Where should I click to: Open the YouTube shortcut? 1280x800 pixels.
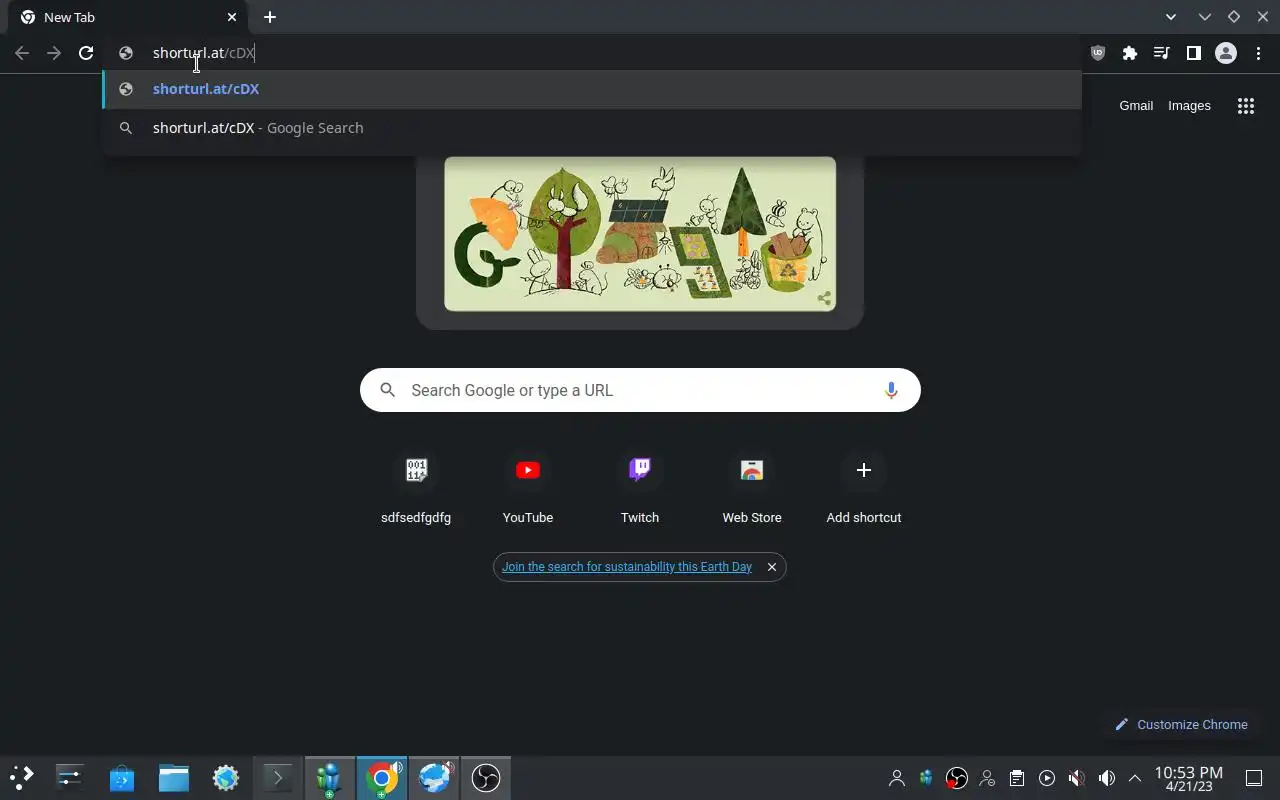528,487
